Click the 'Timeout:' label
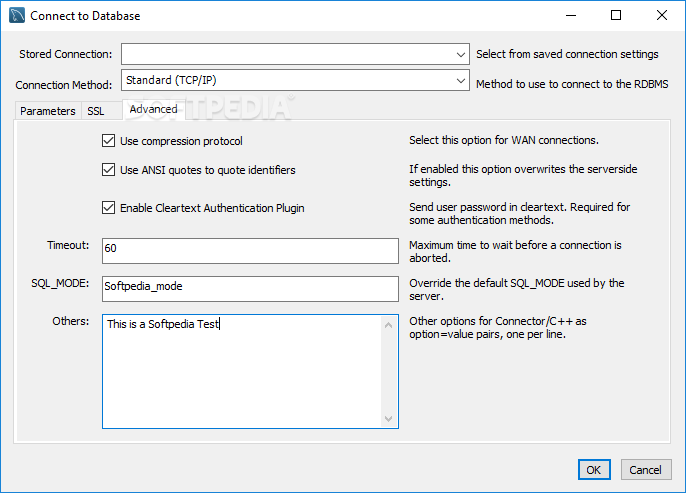 tap(68, 245)
